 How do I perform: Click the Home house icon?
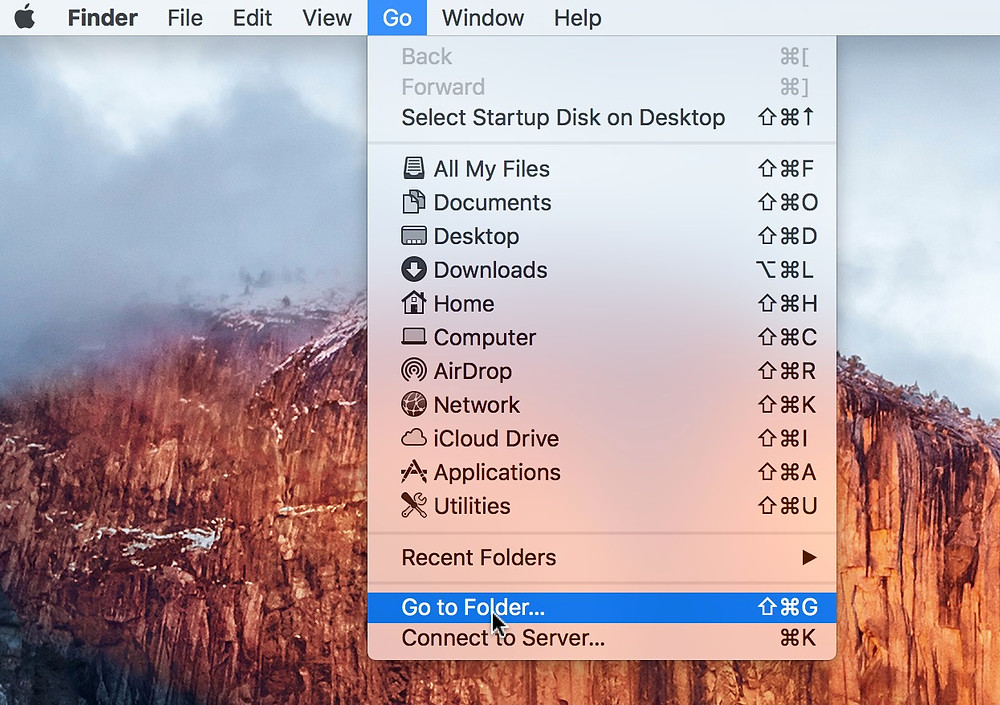[414, 303]
